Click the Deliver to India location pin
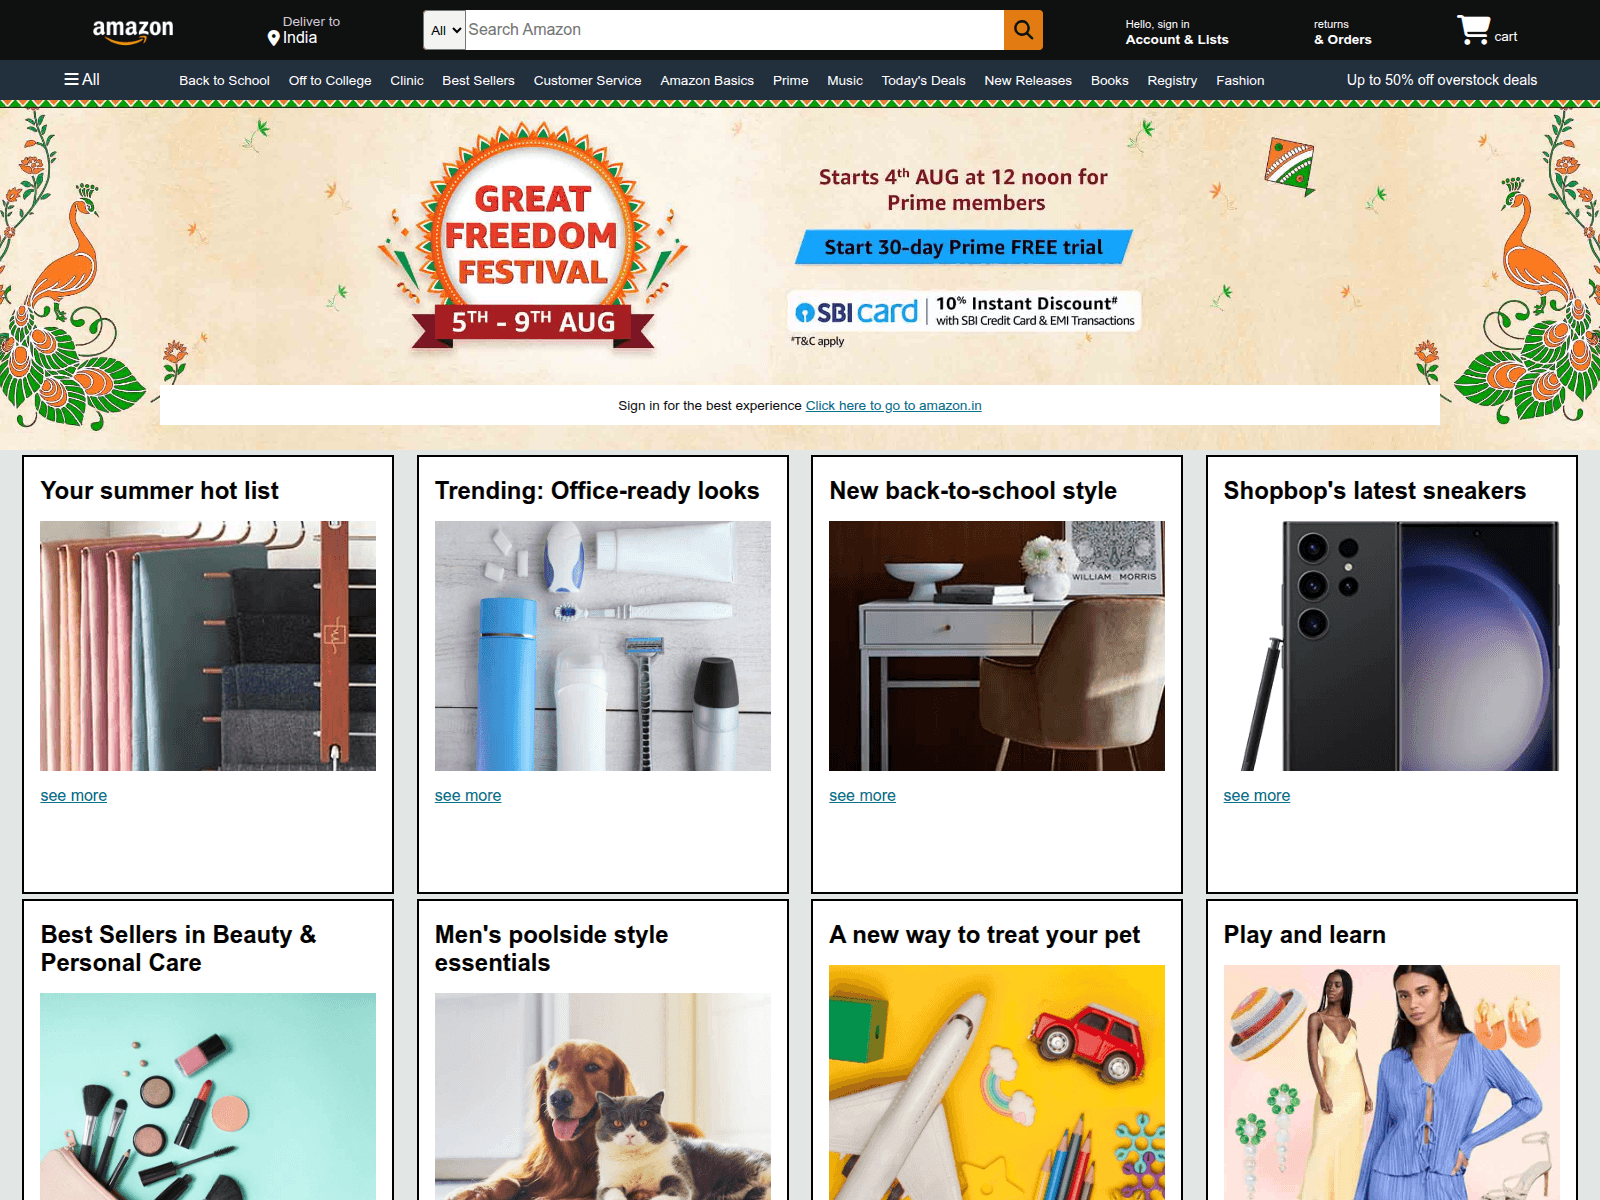The width and height of the screenshot is (1600, 1200). click(273, 38)
